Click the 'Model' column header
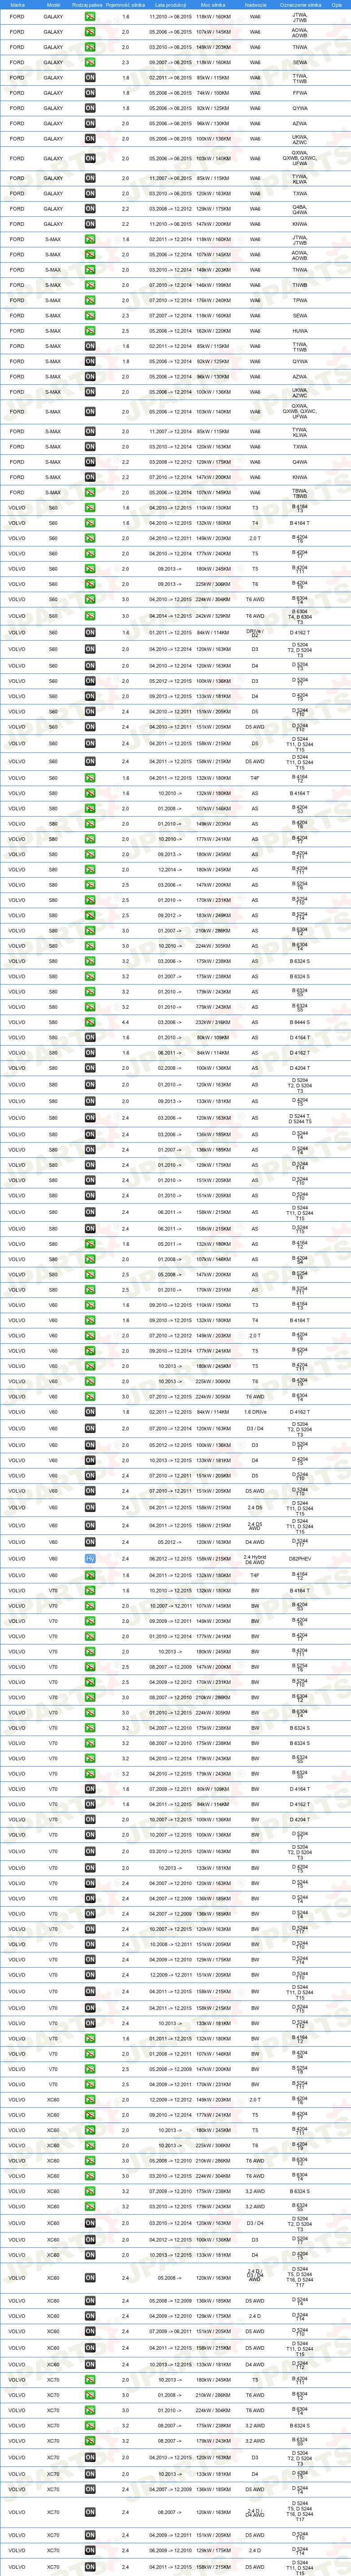The width and height of the screenshot is (351, 2576). click(x=53, y=5)
